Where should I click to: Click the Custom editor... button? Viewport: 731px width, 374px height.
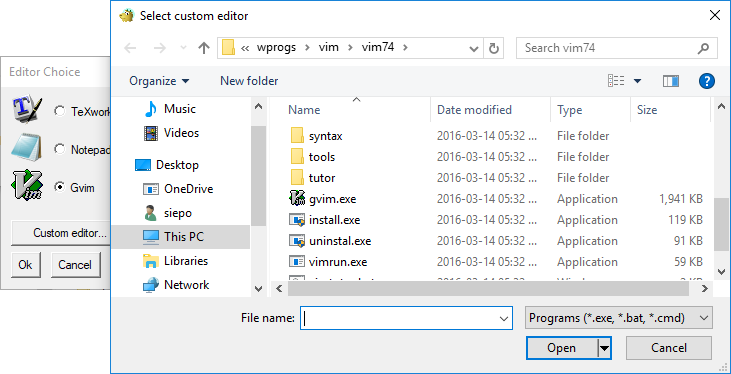coord(69,233)
